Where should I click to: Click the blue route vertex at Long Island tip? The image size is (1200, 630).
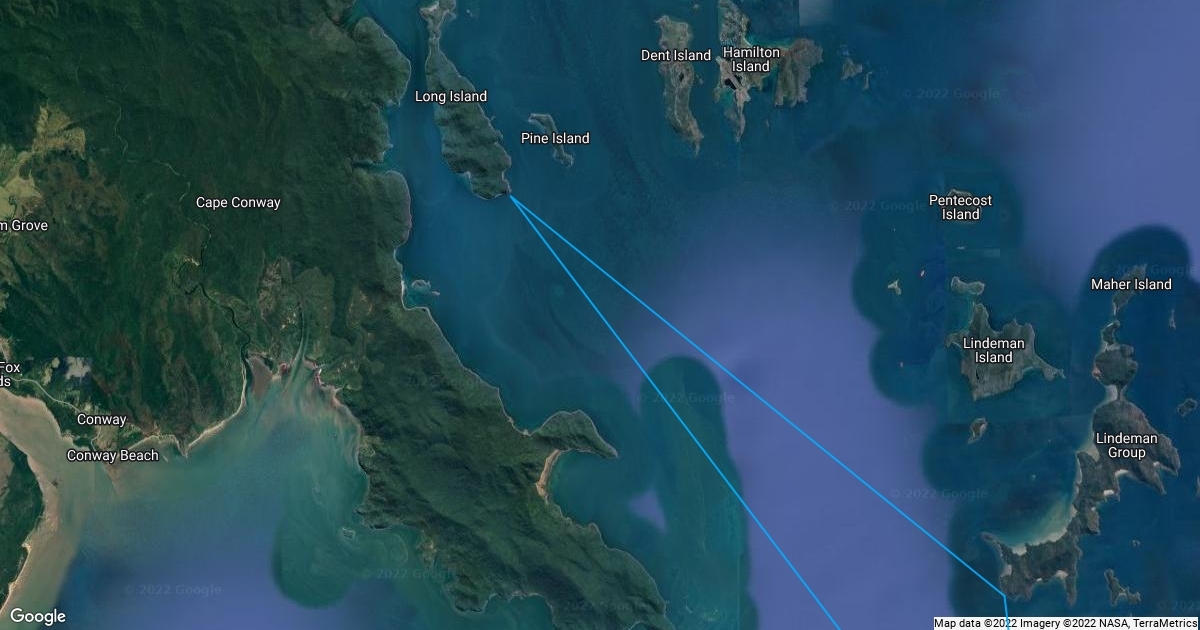click(511, 196)
